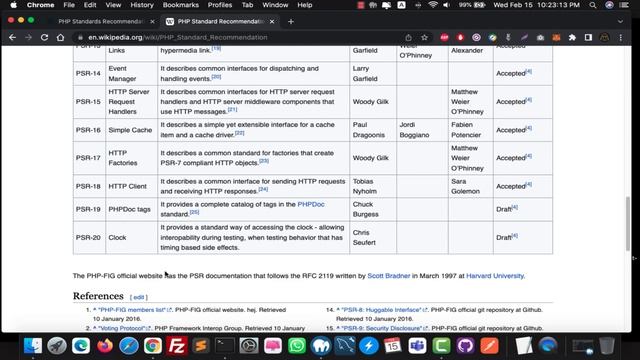The image size is (640, 360).
Task: Open Spotlight search in menu bar
Action: click(x=593, y=5)
